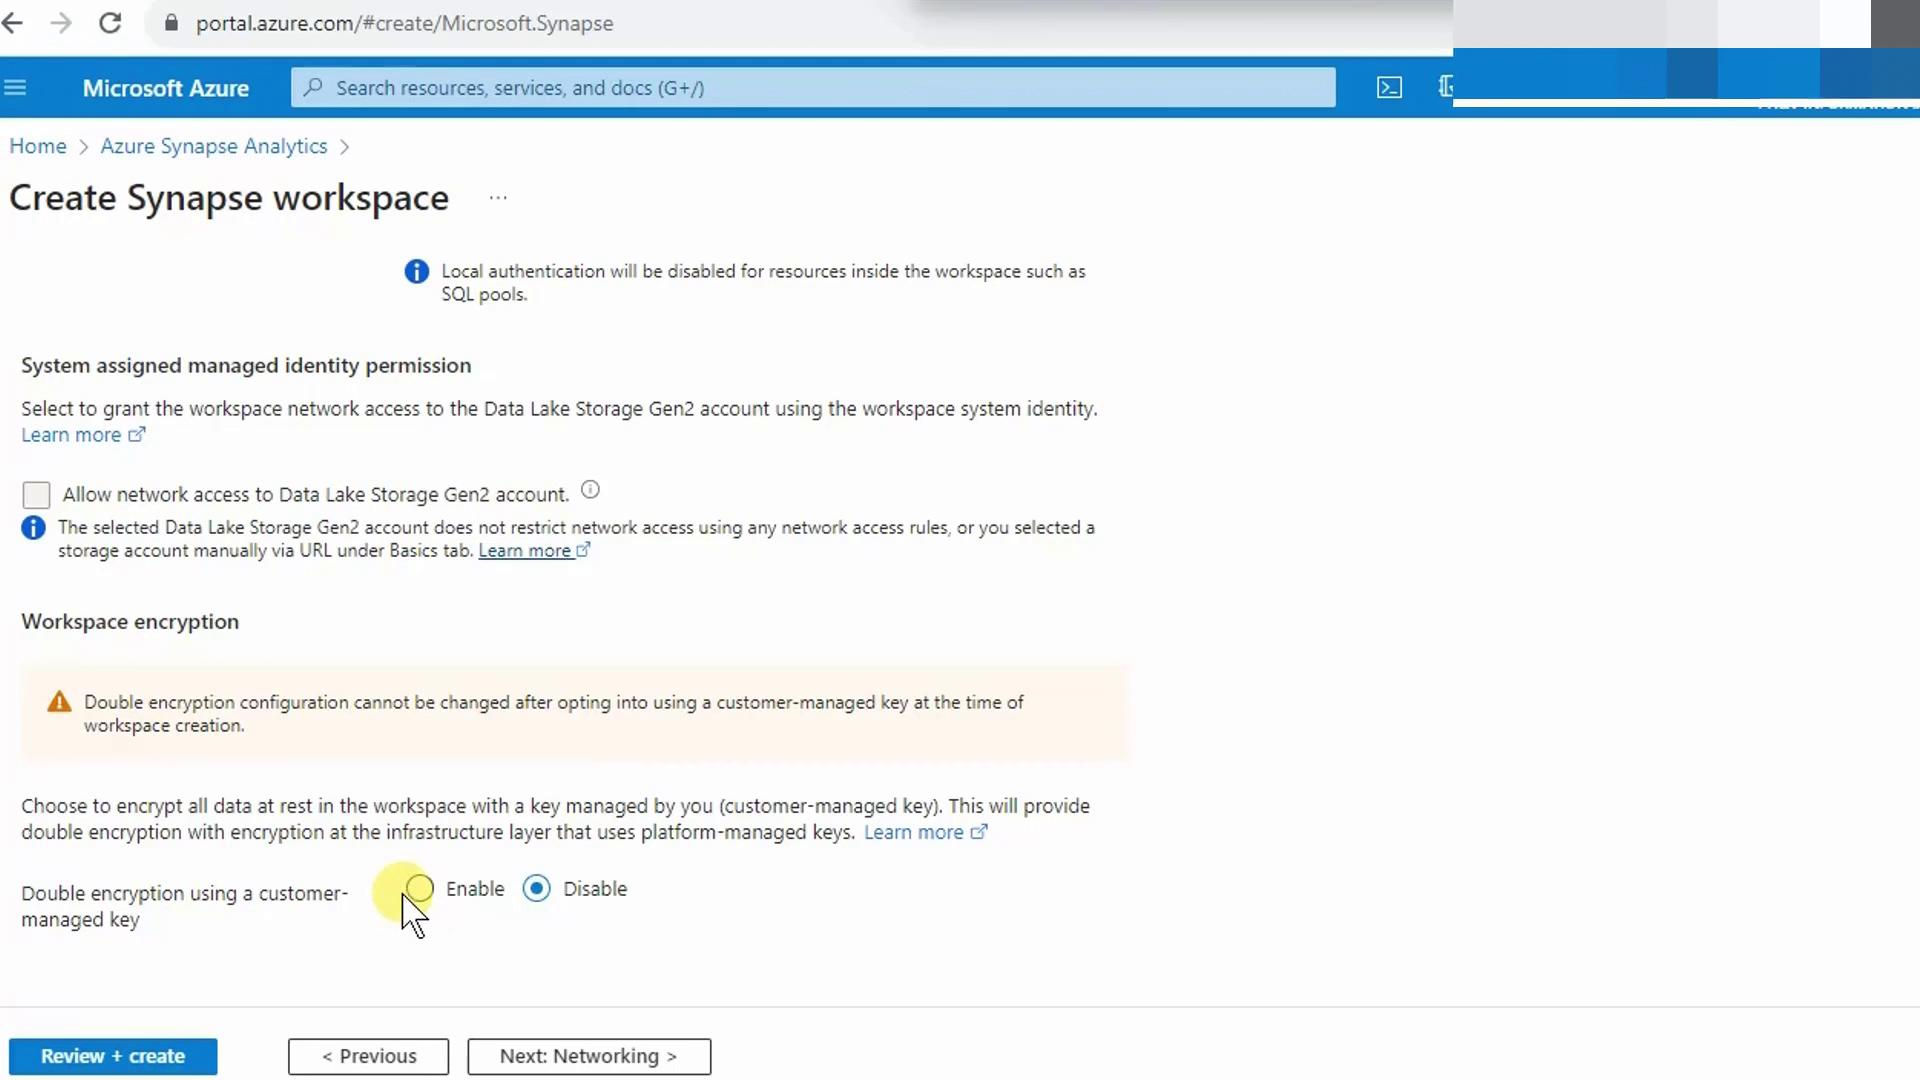This screenshot has width=1920, height=1080.
Task: Launch Cloud Shell from the top bar
Action: point(1389,88)
